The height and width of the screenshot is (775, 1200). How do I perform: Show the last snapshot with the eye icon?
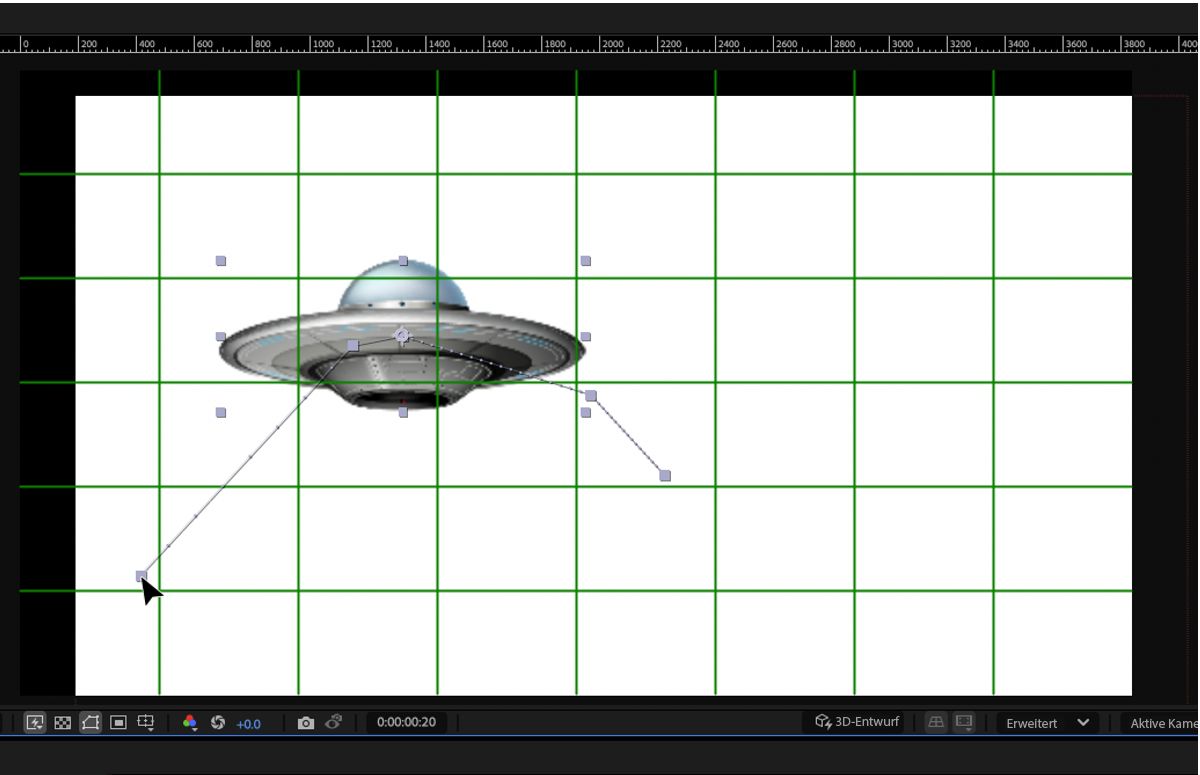point(333,722)
